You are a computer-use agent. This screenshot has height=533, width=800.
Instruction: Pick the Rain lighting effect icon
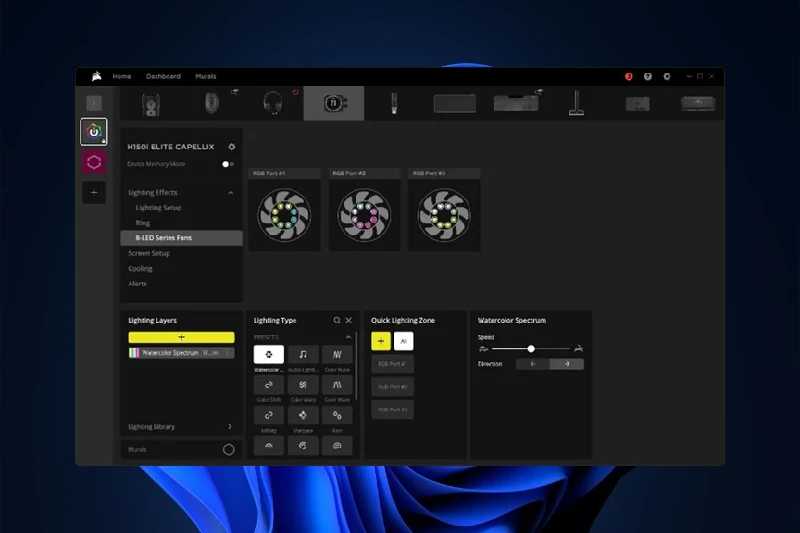pyautogui.click(x=337, y=415)
